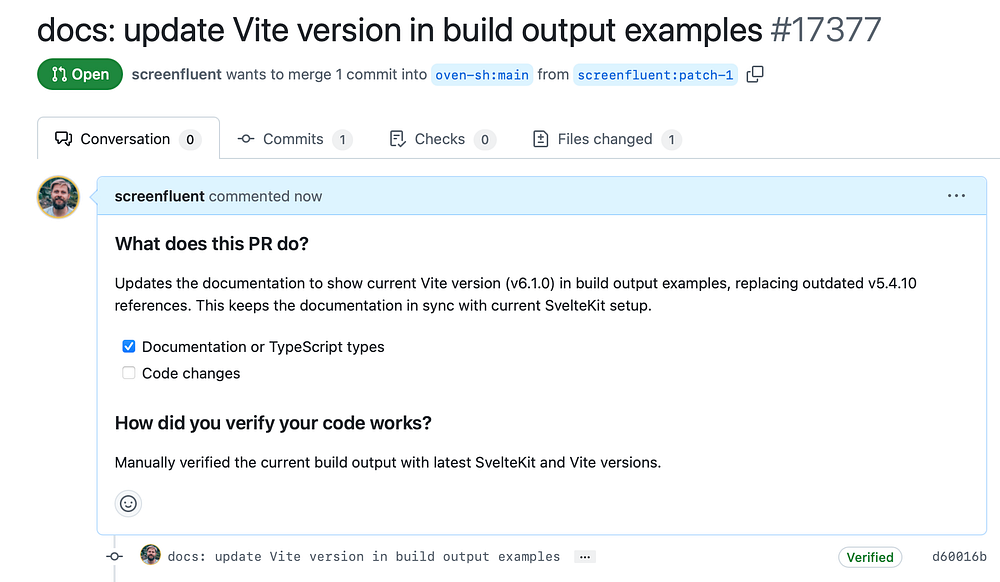Expand commit message ellipsis button
Image resolution: width=1000 pixels, height=582 pixels.
click(x=586, y=556)
